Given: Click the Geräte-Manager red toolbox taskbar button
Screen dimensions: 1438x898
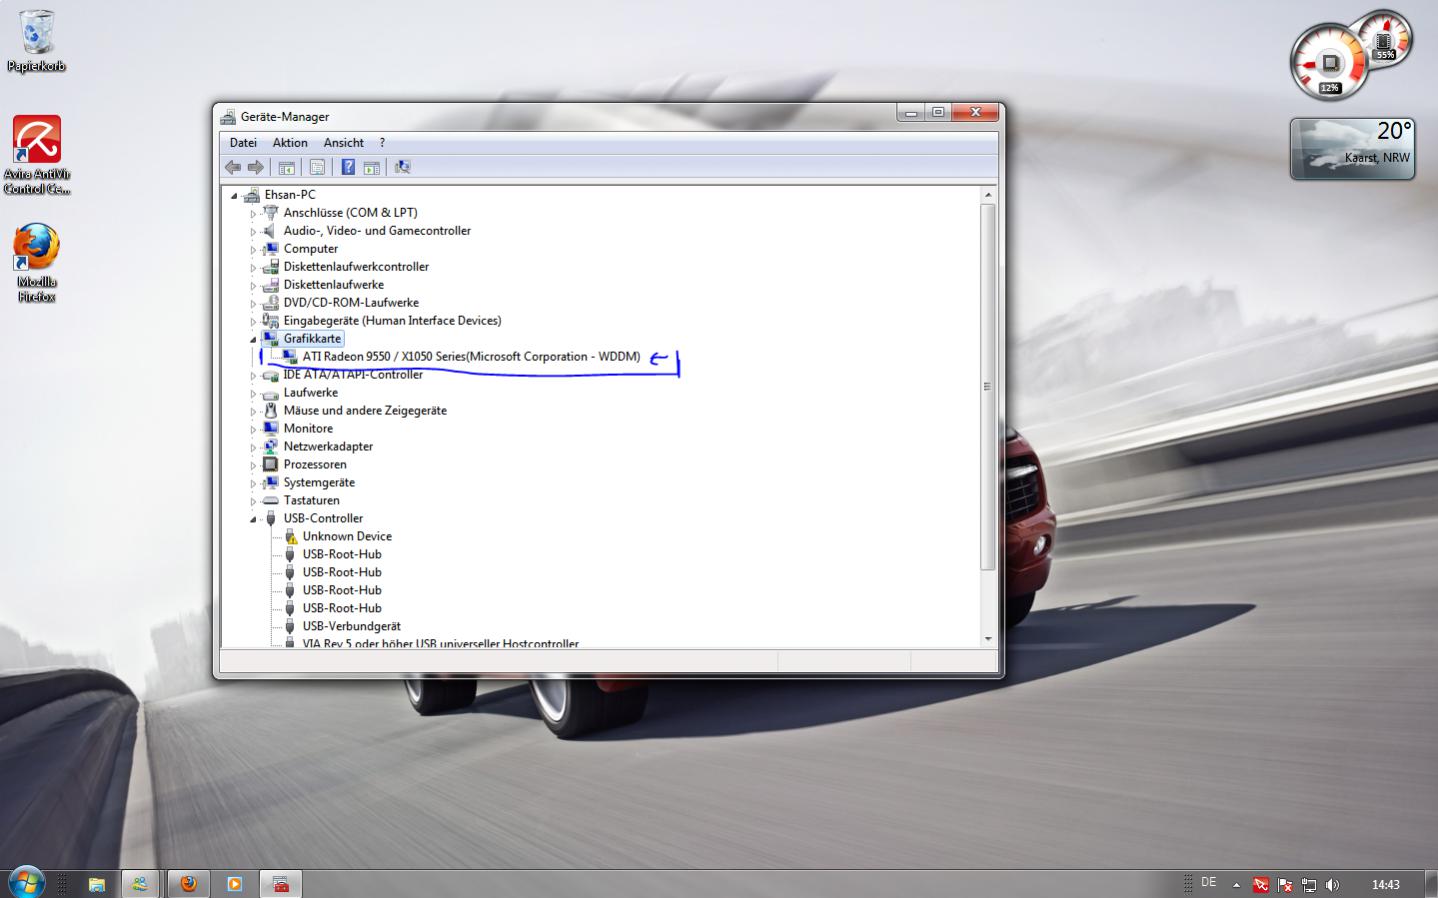Looking at the screenshot, I should (x=281, y=884).
